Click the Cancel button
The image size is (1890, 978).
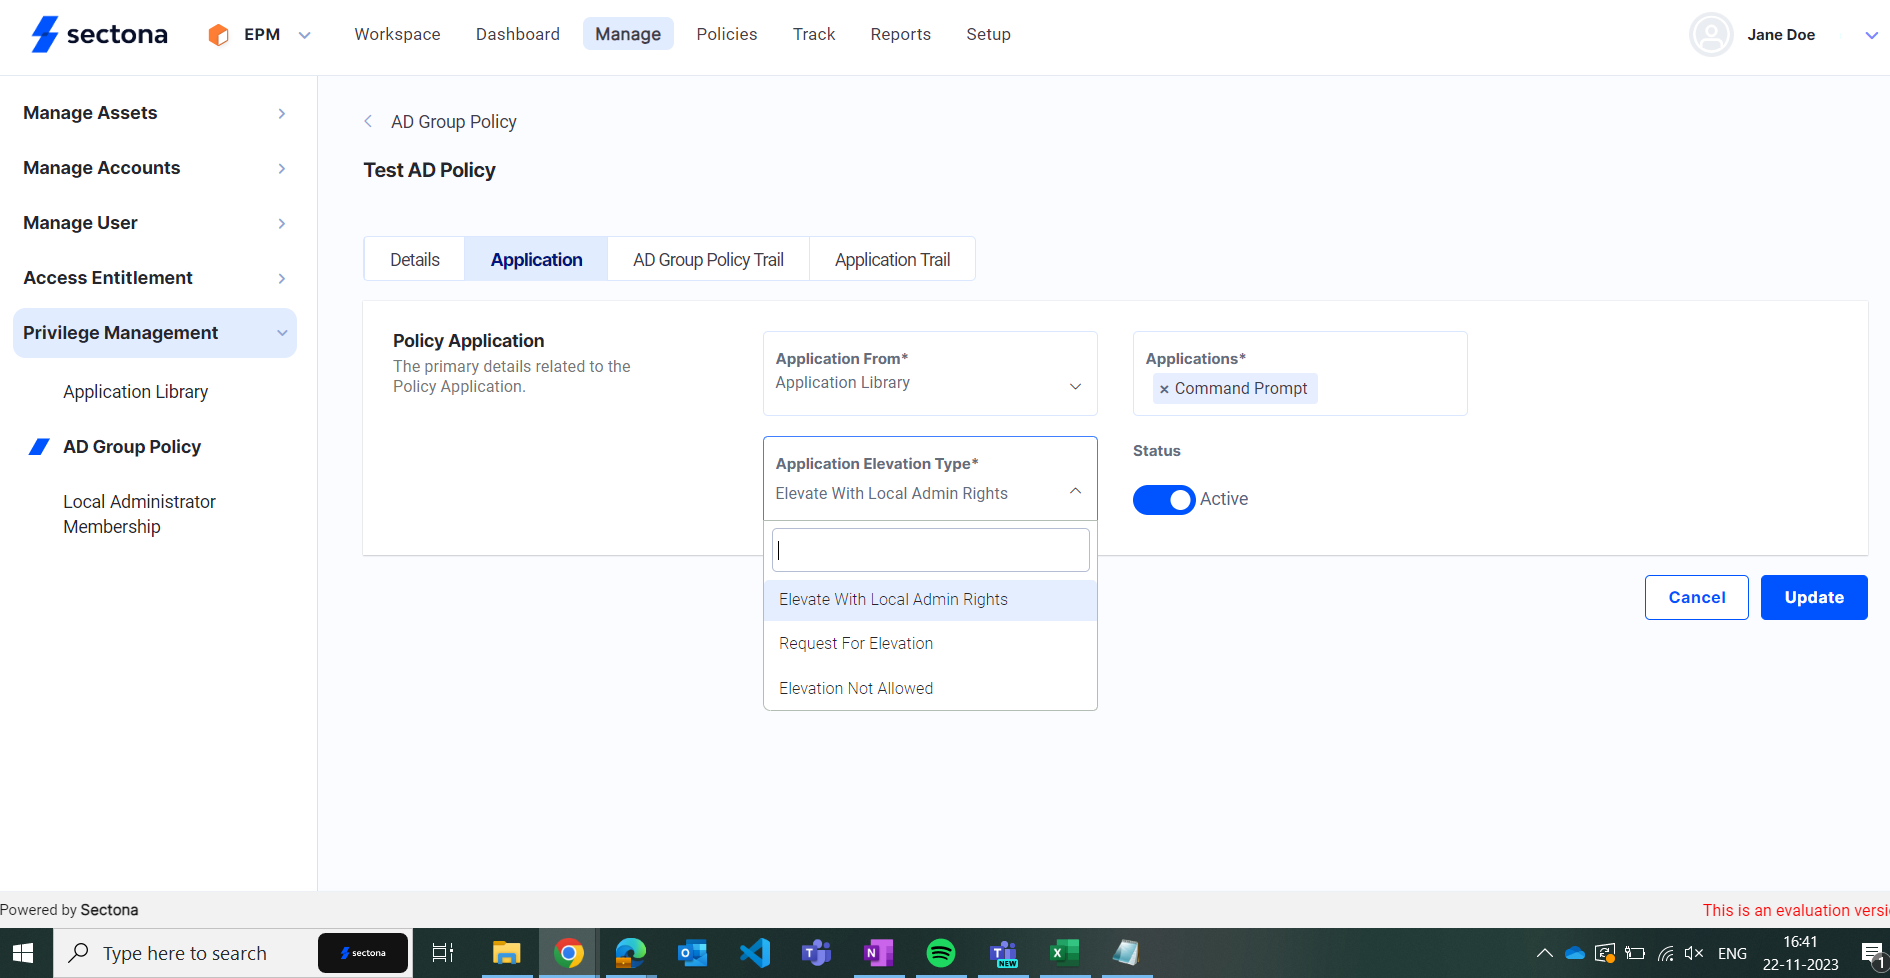[1696, 597]
